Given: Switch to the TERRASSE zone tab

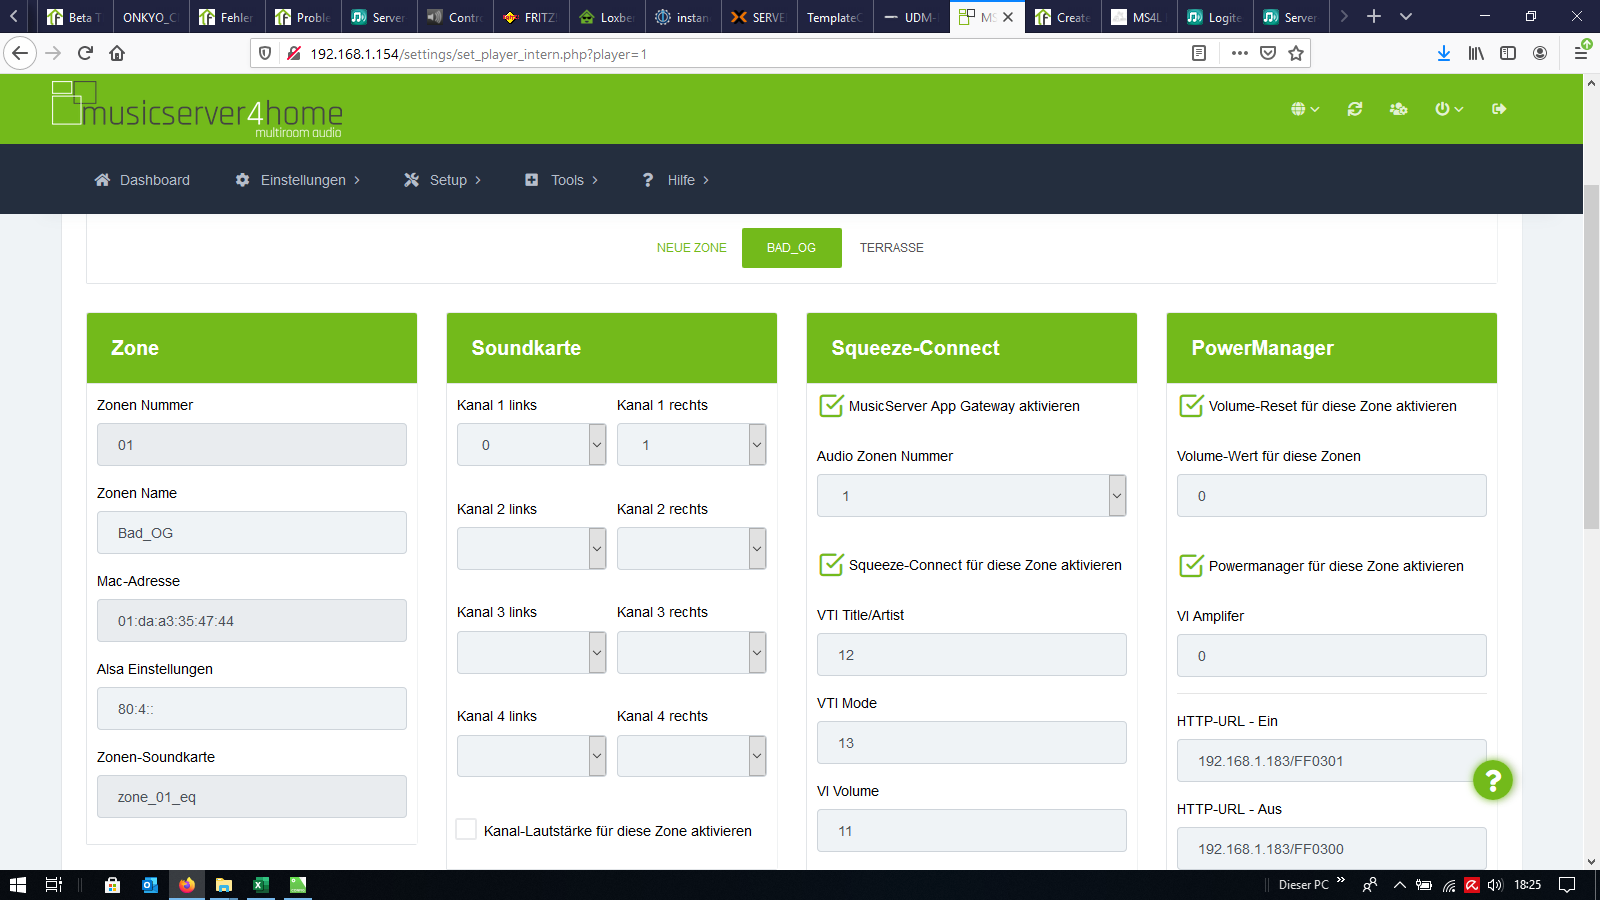Looking at the screenshot, I should tap(892, 248).
